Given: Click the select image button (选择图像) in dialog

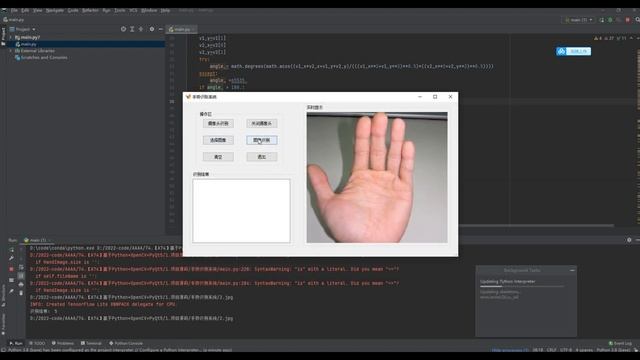Looking at the screenshot, I should point(218,140).
